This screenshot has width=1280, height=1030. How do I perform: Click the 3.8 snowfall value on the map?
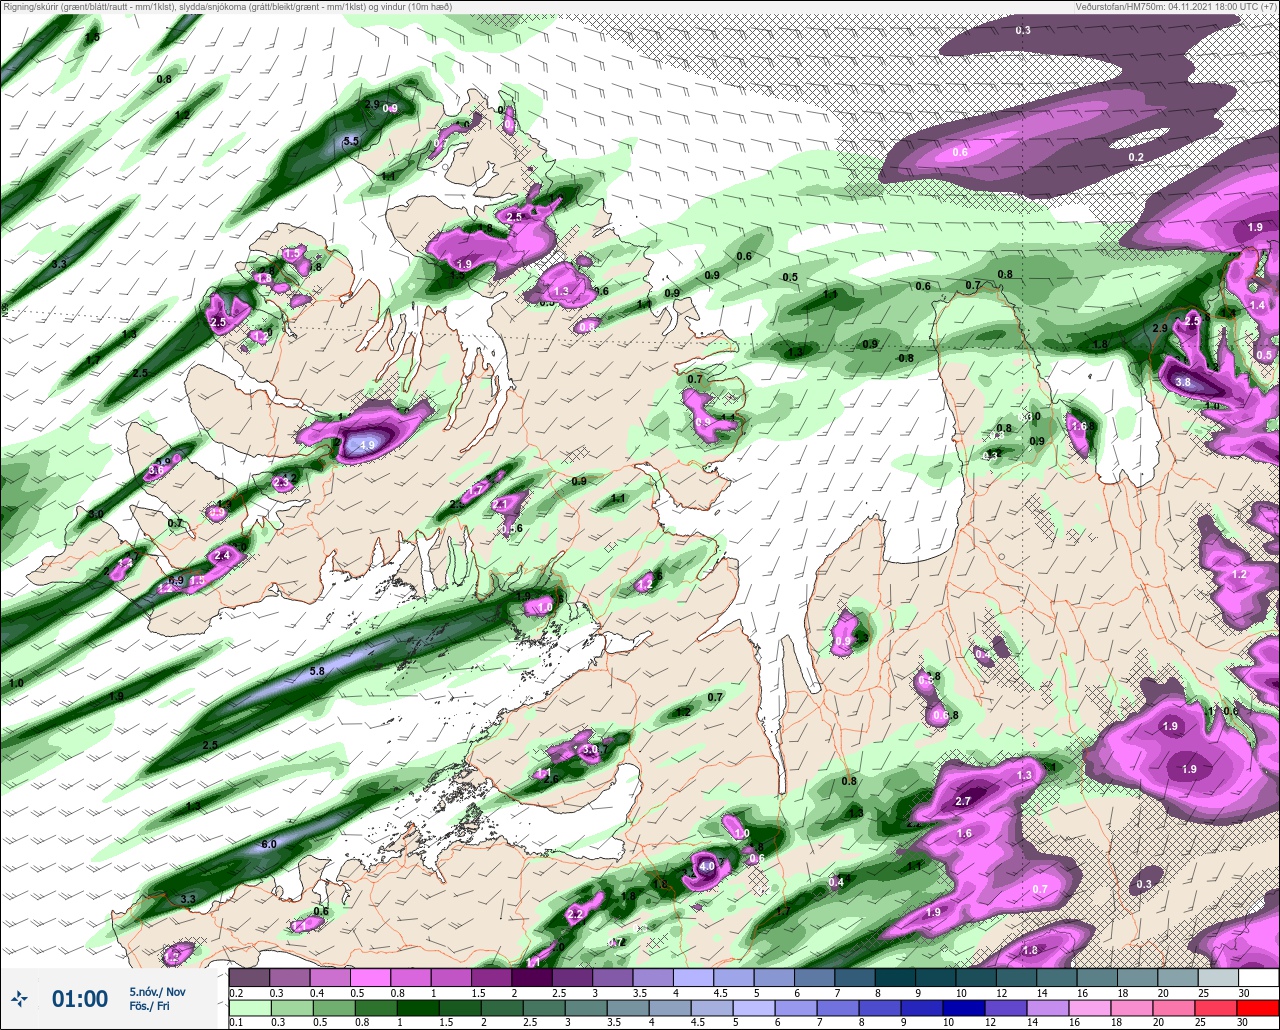pyautogui.click(x=1183, y=382)
